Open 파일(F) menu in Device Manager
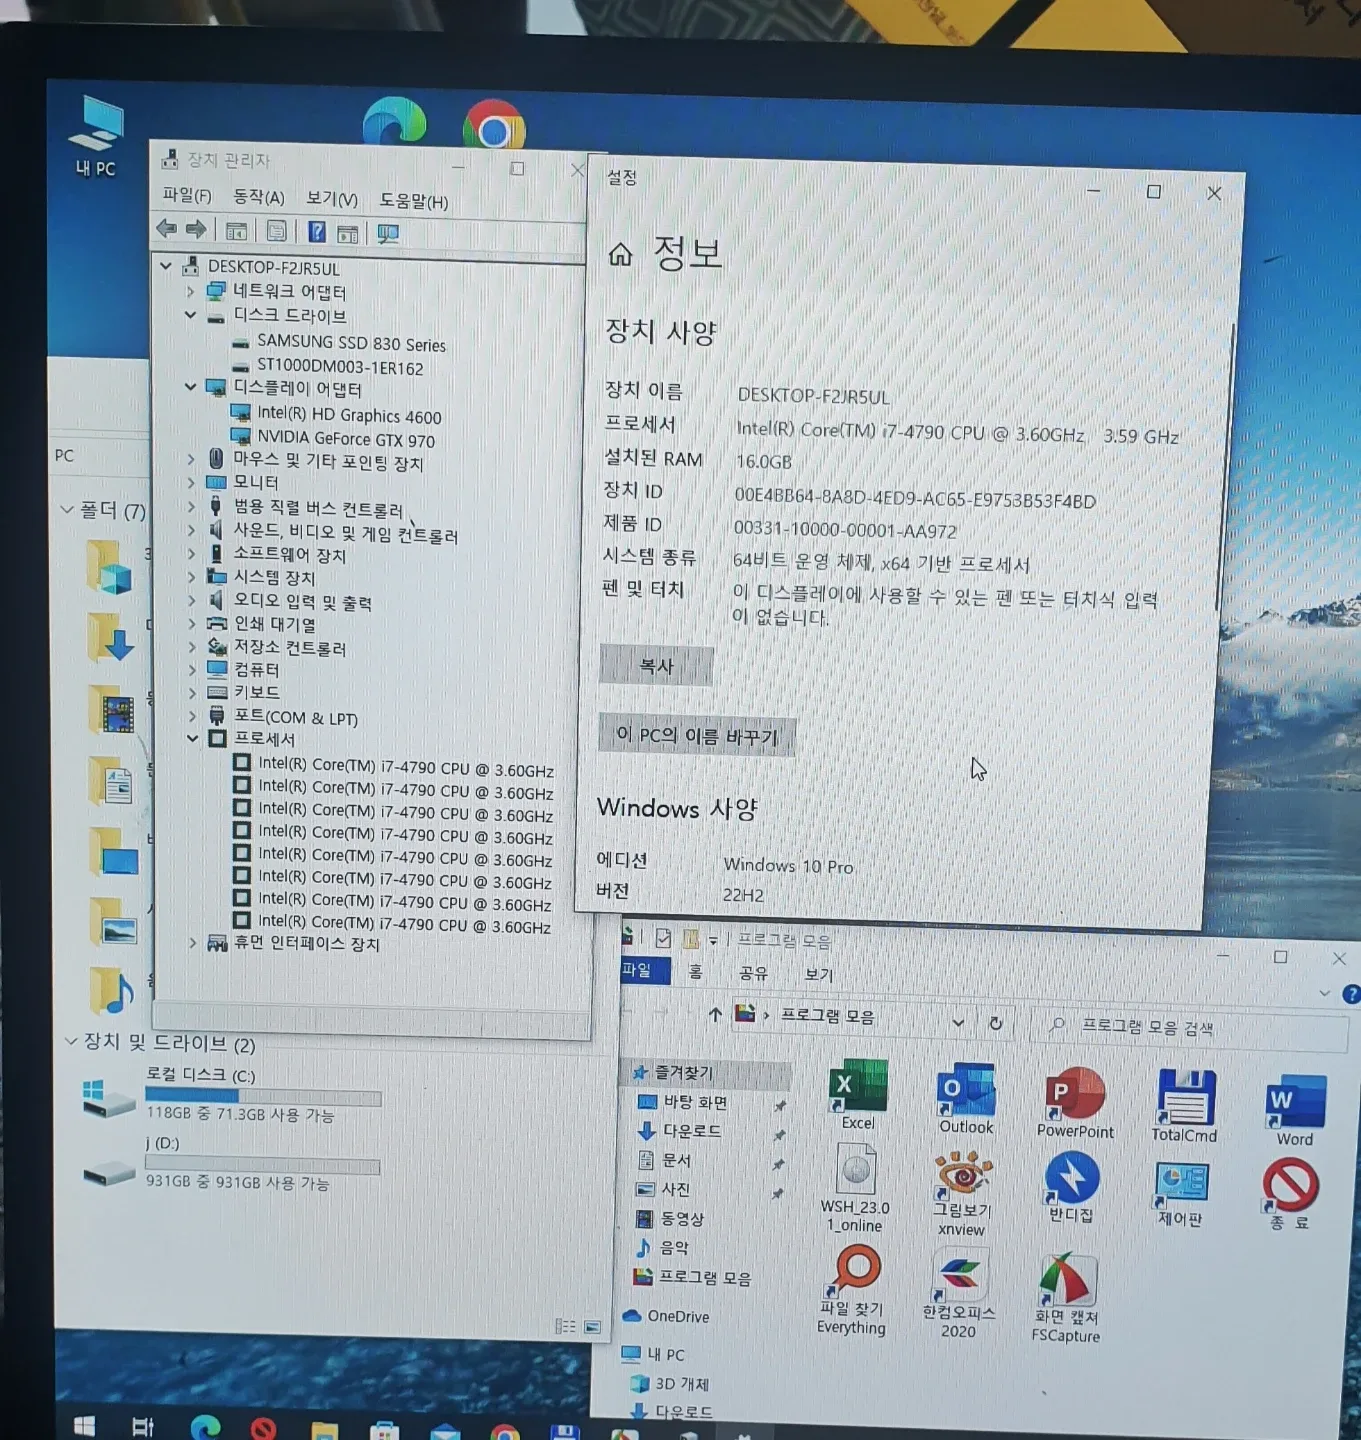 point(187,195)
